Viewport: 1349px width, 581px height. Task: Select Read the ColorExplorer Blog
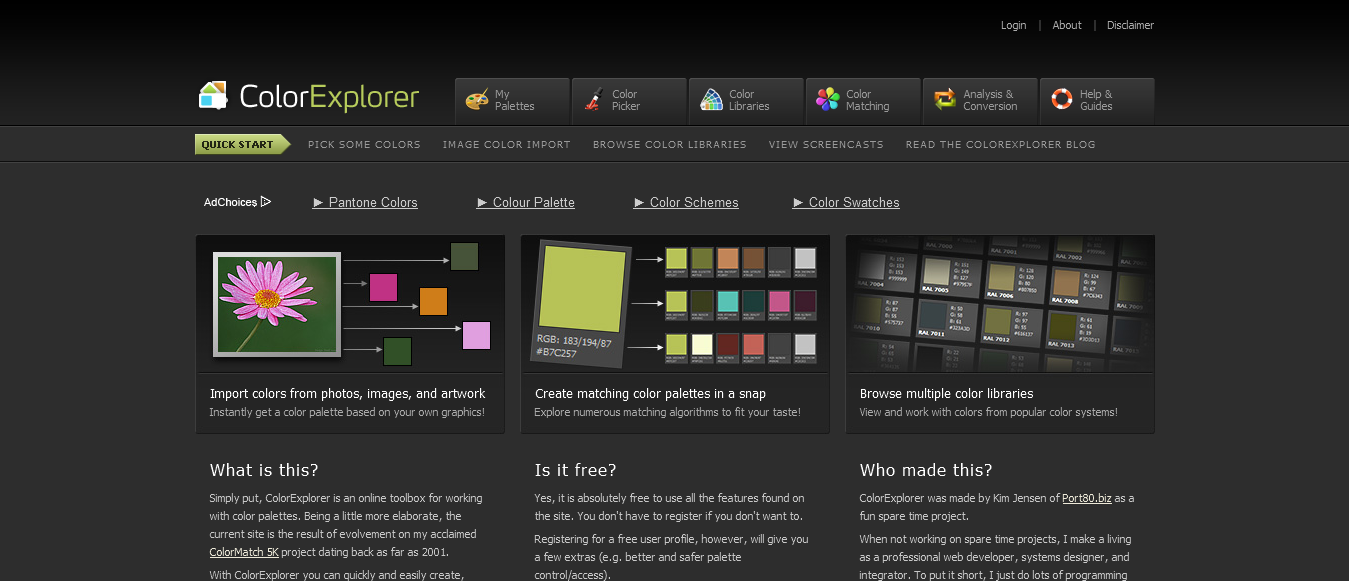tap(1000, 144)
